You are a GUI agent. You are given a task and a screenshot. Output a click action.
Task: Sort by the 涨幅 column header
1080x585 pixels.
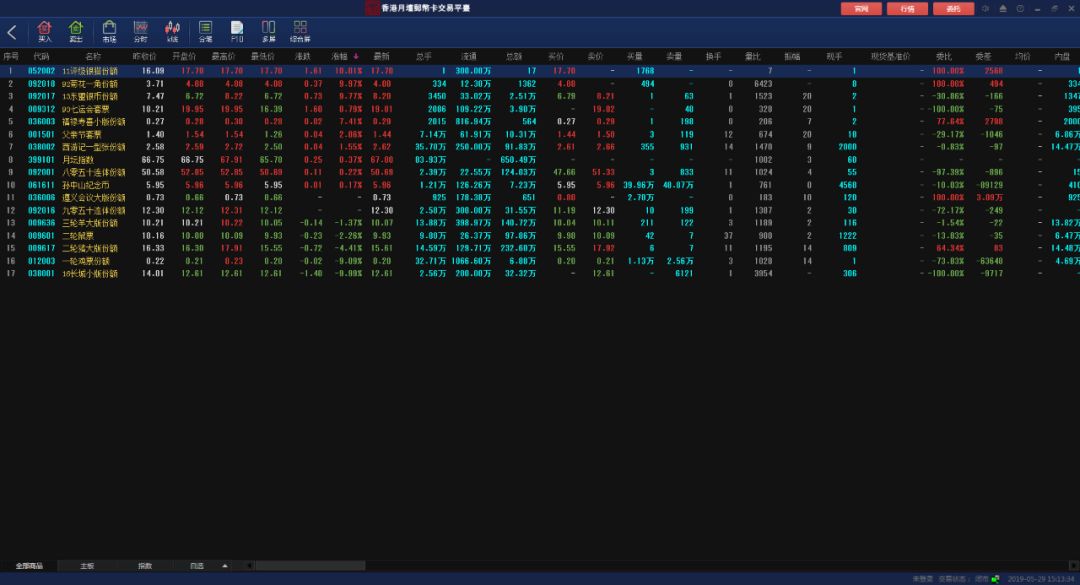click(344, 57)
